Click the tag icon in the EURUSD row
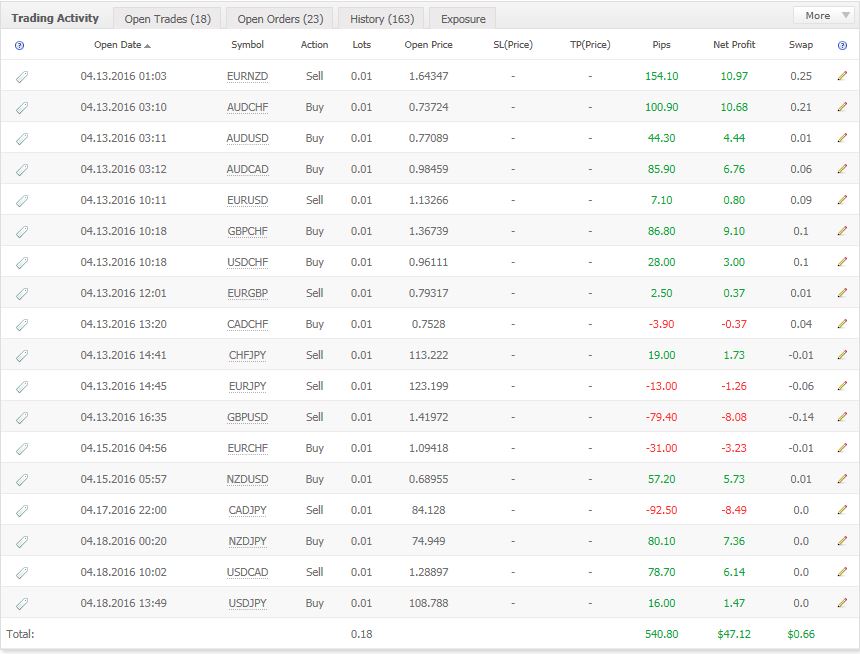The width and height of the screenshot is (860, 654). (x=22, y=201)
